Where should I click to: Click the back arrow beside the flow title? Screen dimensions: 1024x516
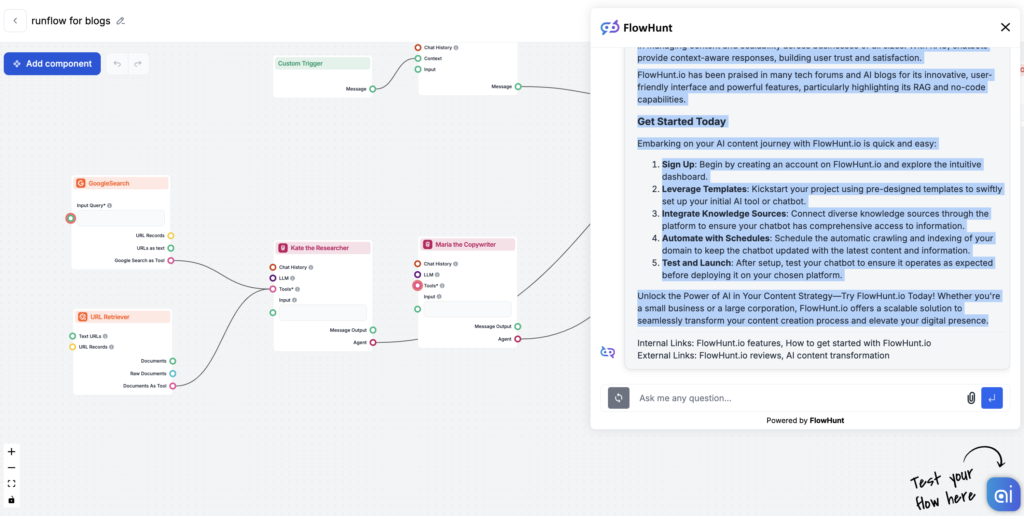coord(14,21)
